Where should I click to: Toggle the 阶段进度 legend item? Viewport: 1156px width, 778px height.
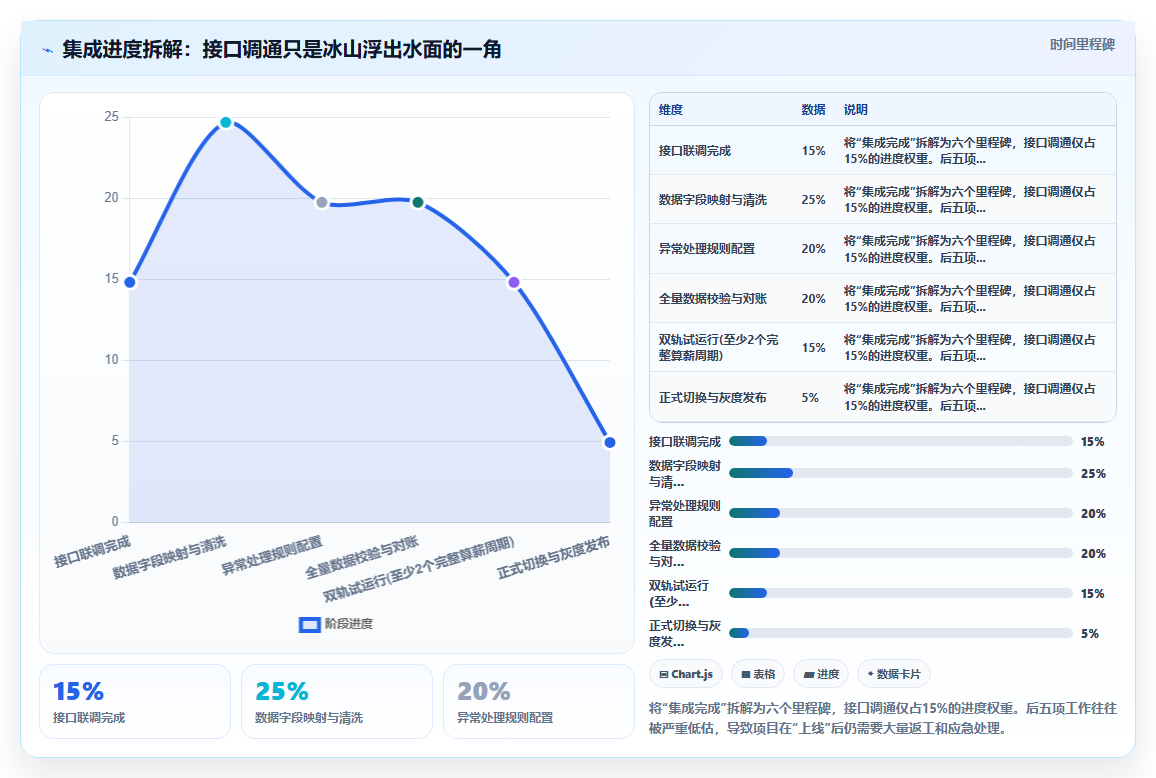coord(336,625)
